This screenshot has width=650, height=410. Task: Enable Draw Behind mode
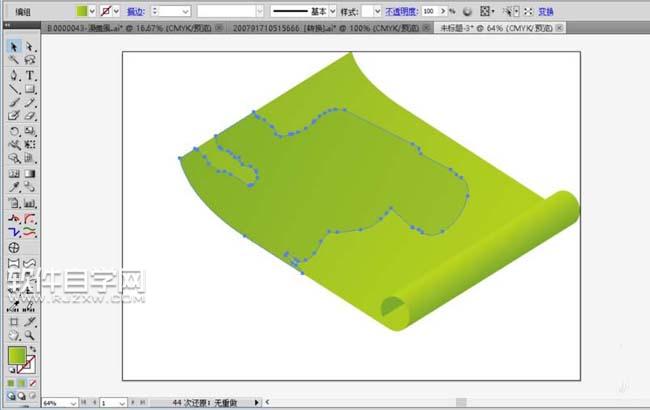(22, 396)
